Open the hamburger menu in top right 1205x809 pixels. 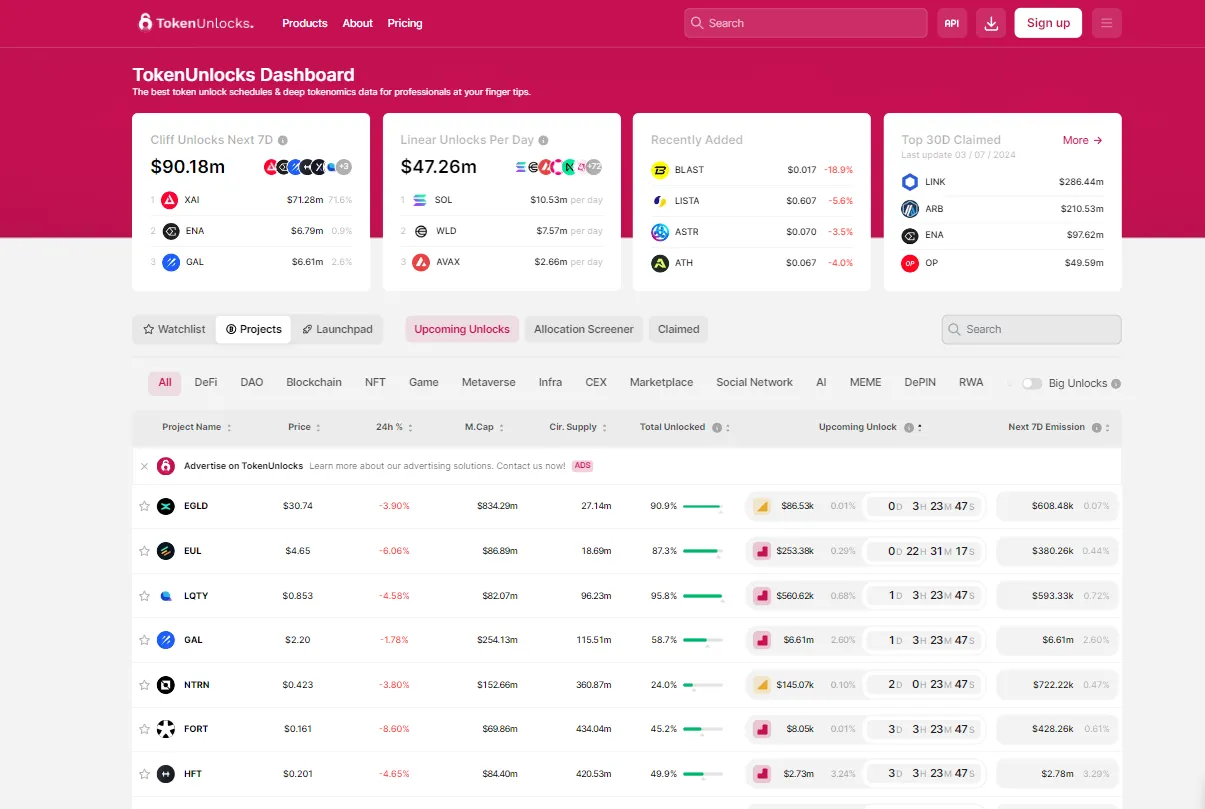click(x=1106, y=22)
